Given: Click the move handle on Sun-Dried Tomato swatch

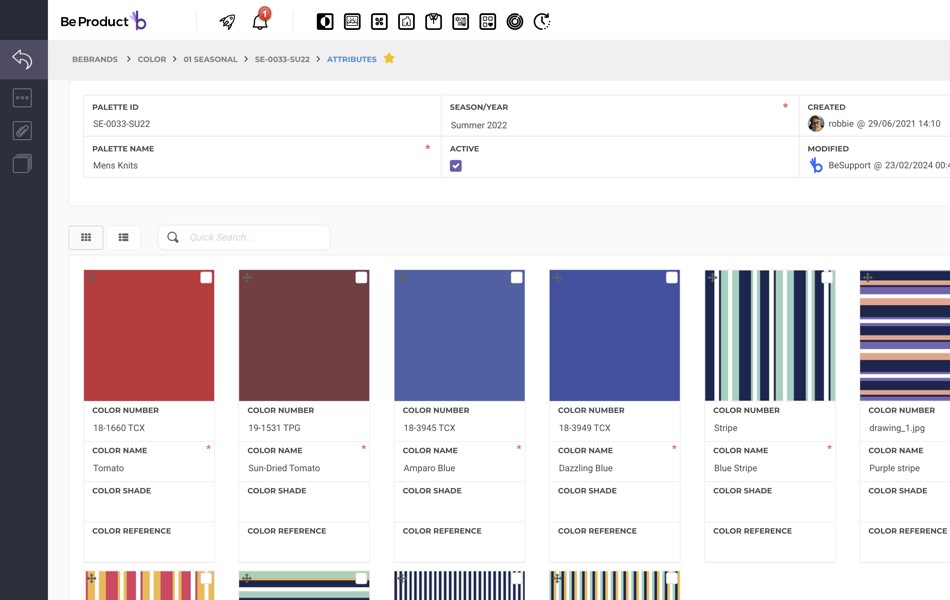Looking at the screenshot, I should (247, 278).
